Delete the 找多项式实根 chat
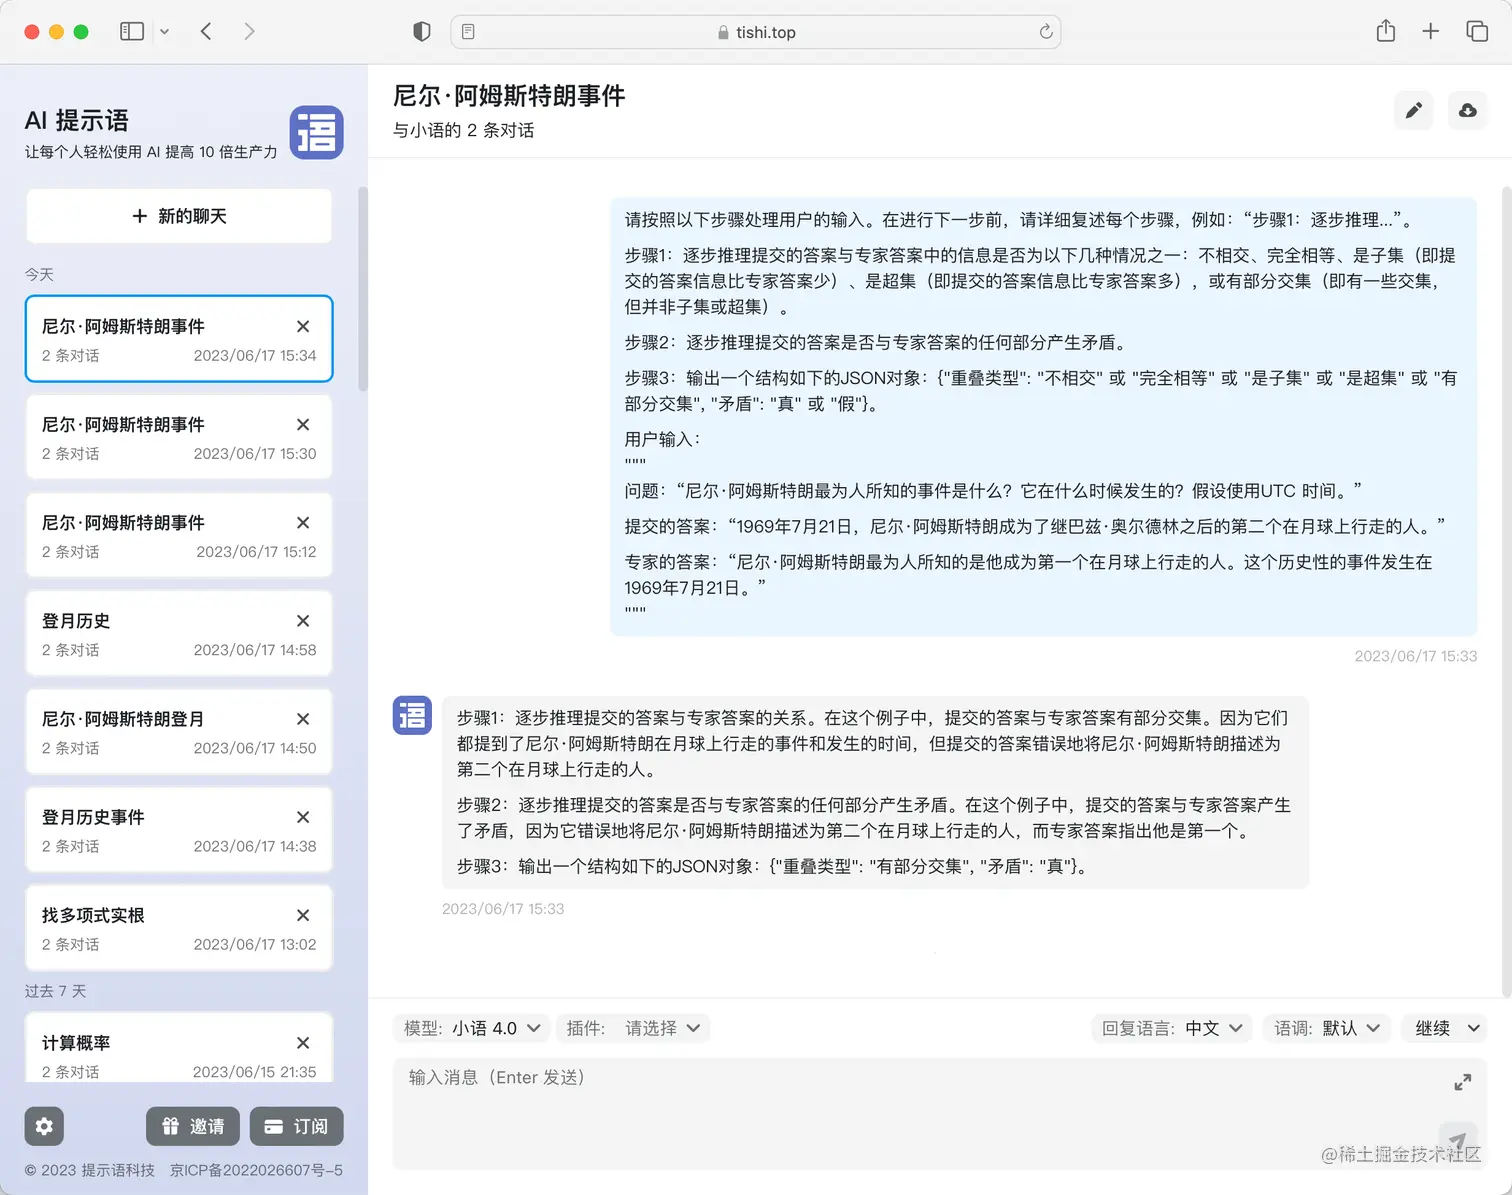The width and height of the screenshot is (1512, 1195). pyautogui.click(x=303, y=915)
